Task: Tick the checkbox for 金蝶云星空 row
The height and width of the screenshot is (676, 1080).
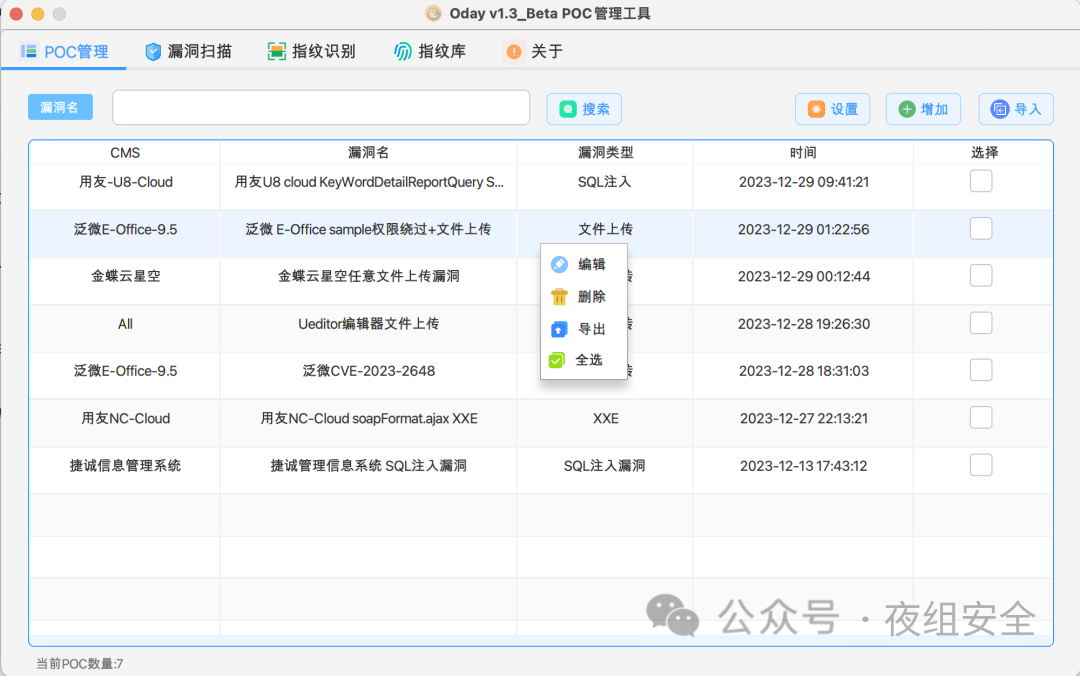Action: point(981,276)
